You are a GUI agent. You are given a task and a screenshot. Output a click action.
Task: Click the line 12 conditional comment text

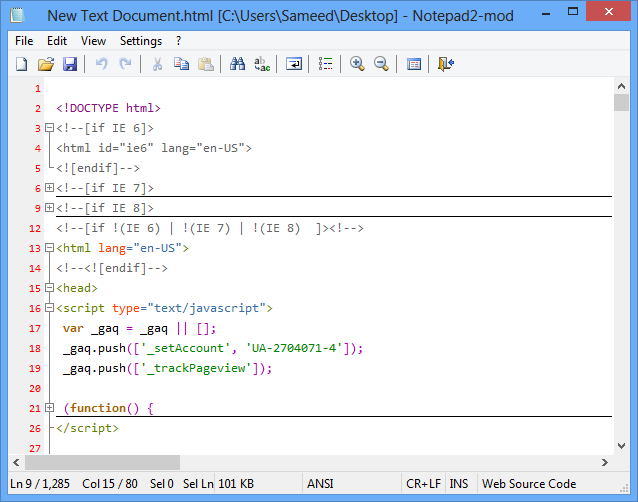(x=210, y=228)
